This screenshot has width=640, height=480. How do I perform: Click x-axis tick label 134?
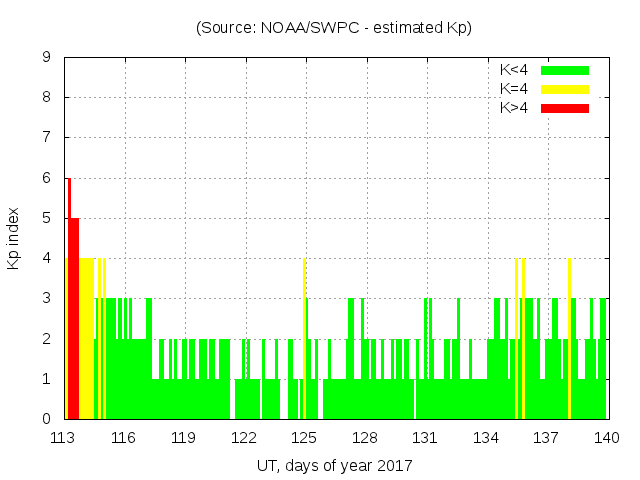click(x=486, y=438)
